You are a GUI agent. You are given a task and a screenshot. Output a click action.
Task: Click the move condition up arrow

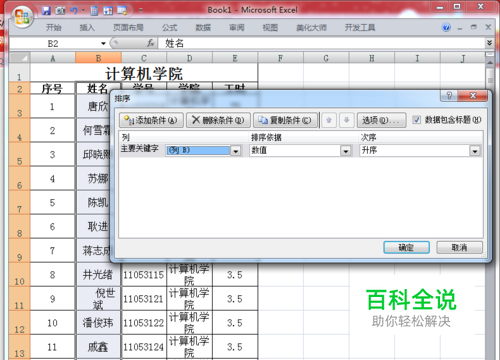329,120
